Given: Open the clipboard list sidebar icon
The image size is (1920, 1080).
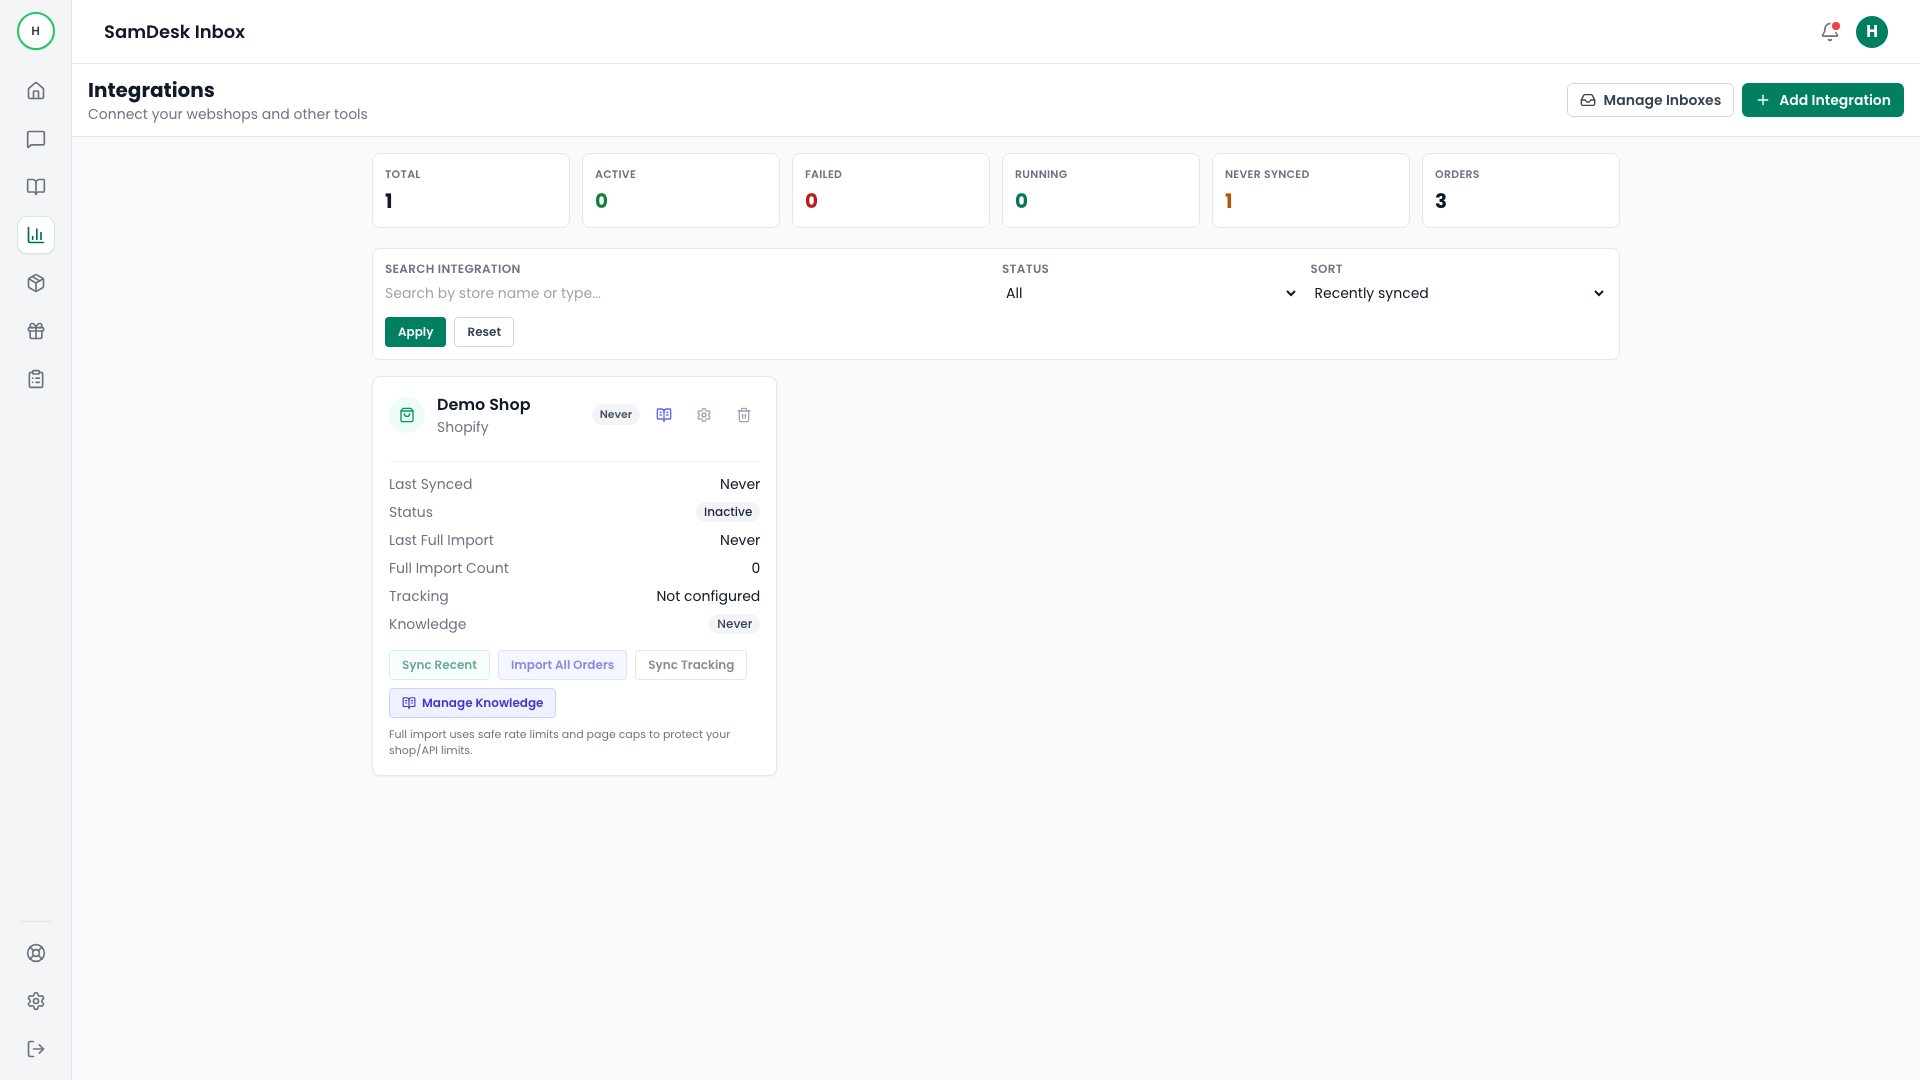Looking at the screenshot, I should 36,379.
